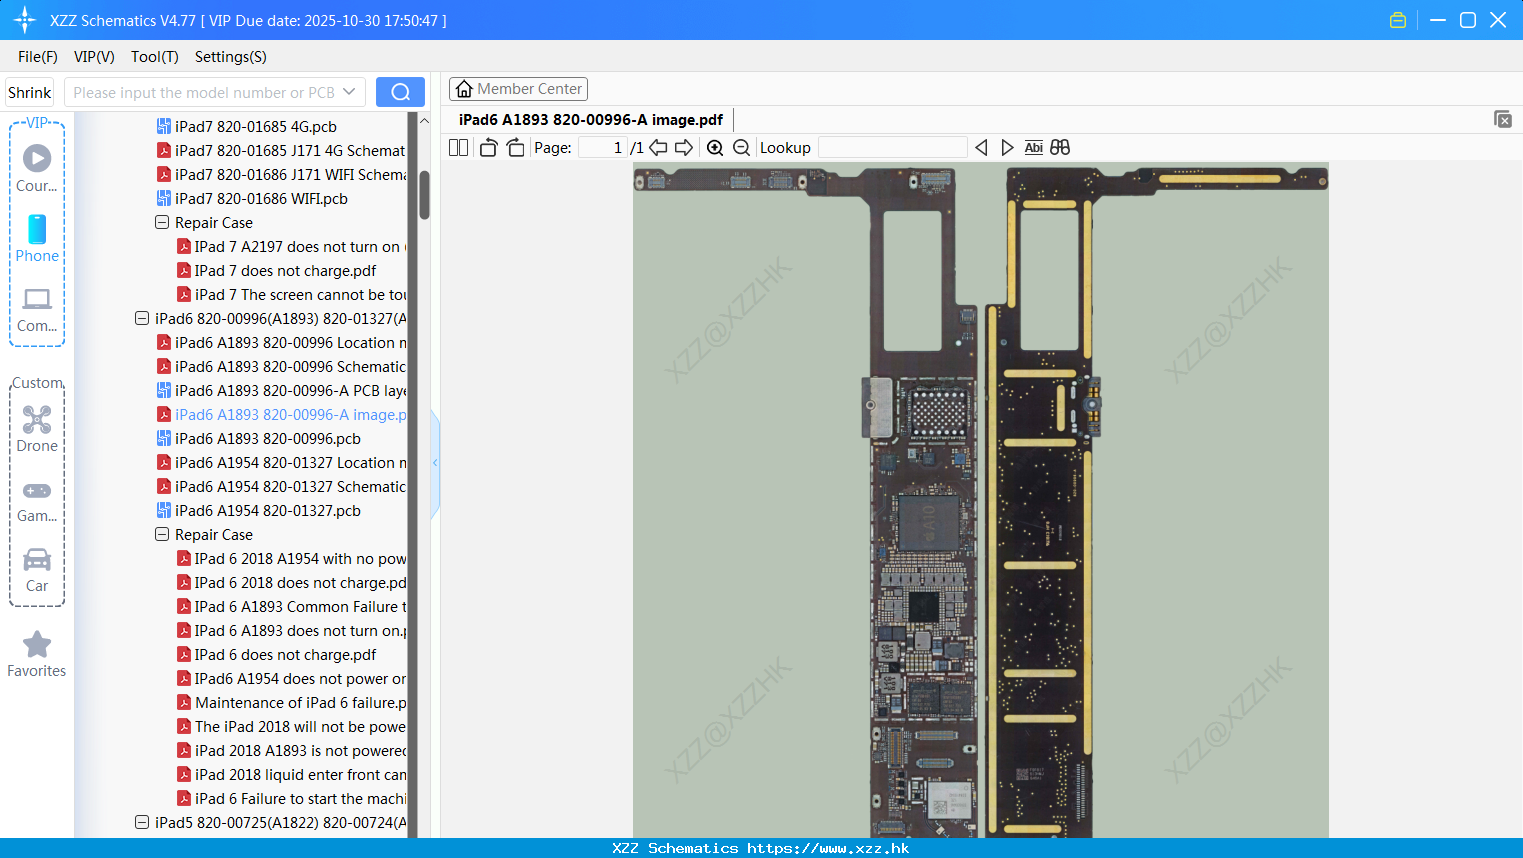
Task: Open iPad7 820-01685 J171 4G Schematic
Action: click(x=281, y=150)
